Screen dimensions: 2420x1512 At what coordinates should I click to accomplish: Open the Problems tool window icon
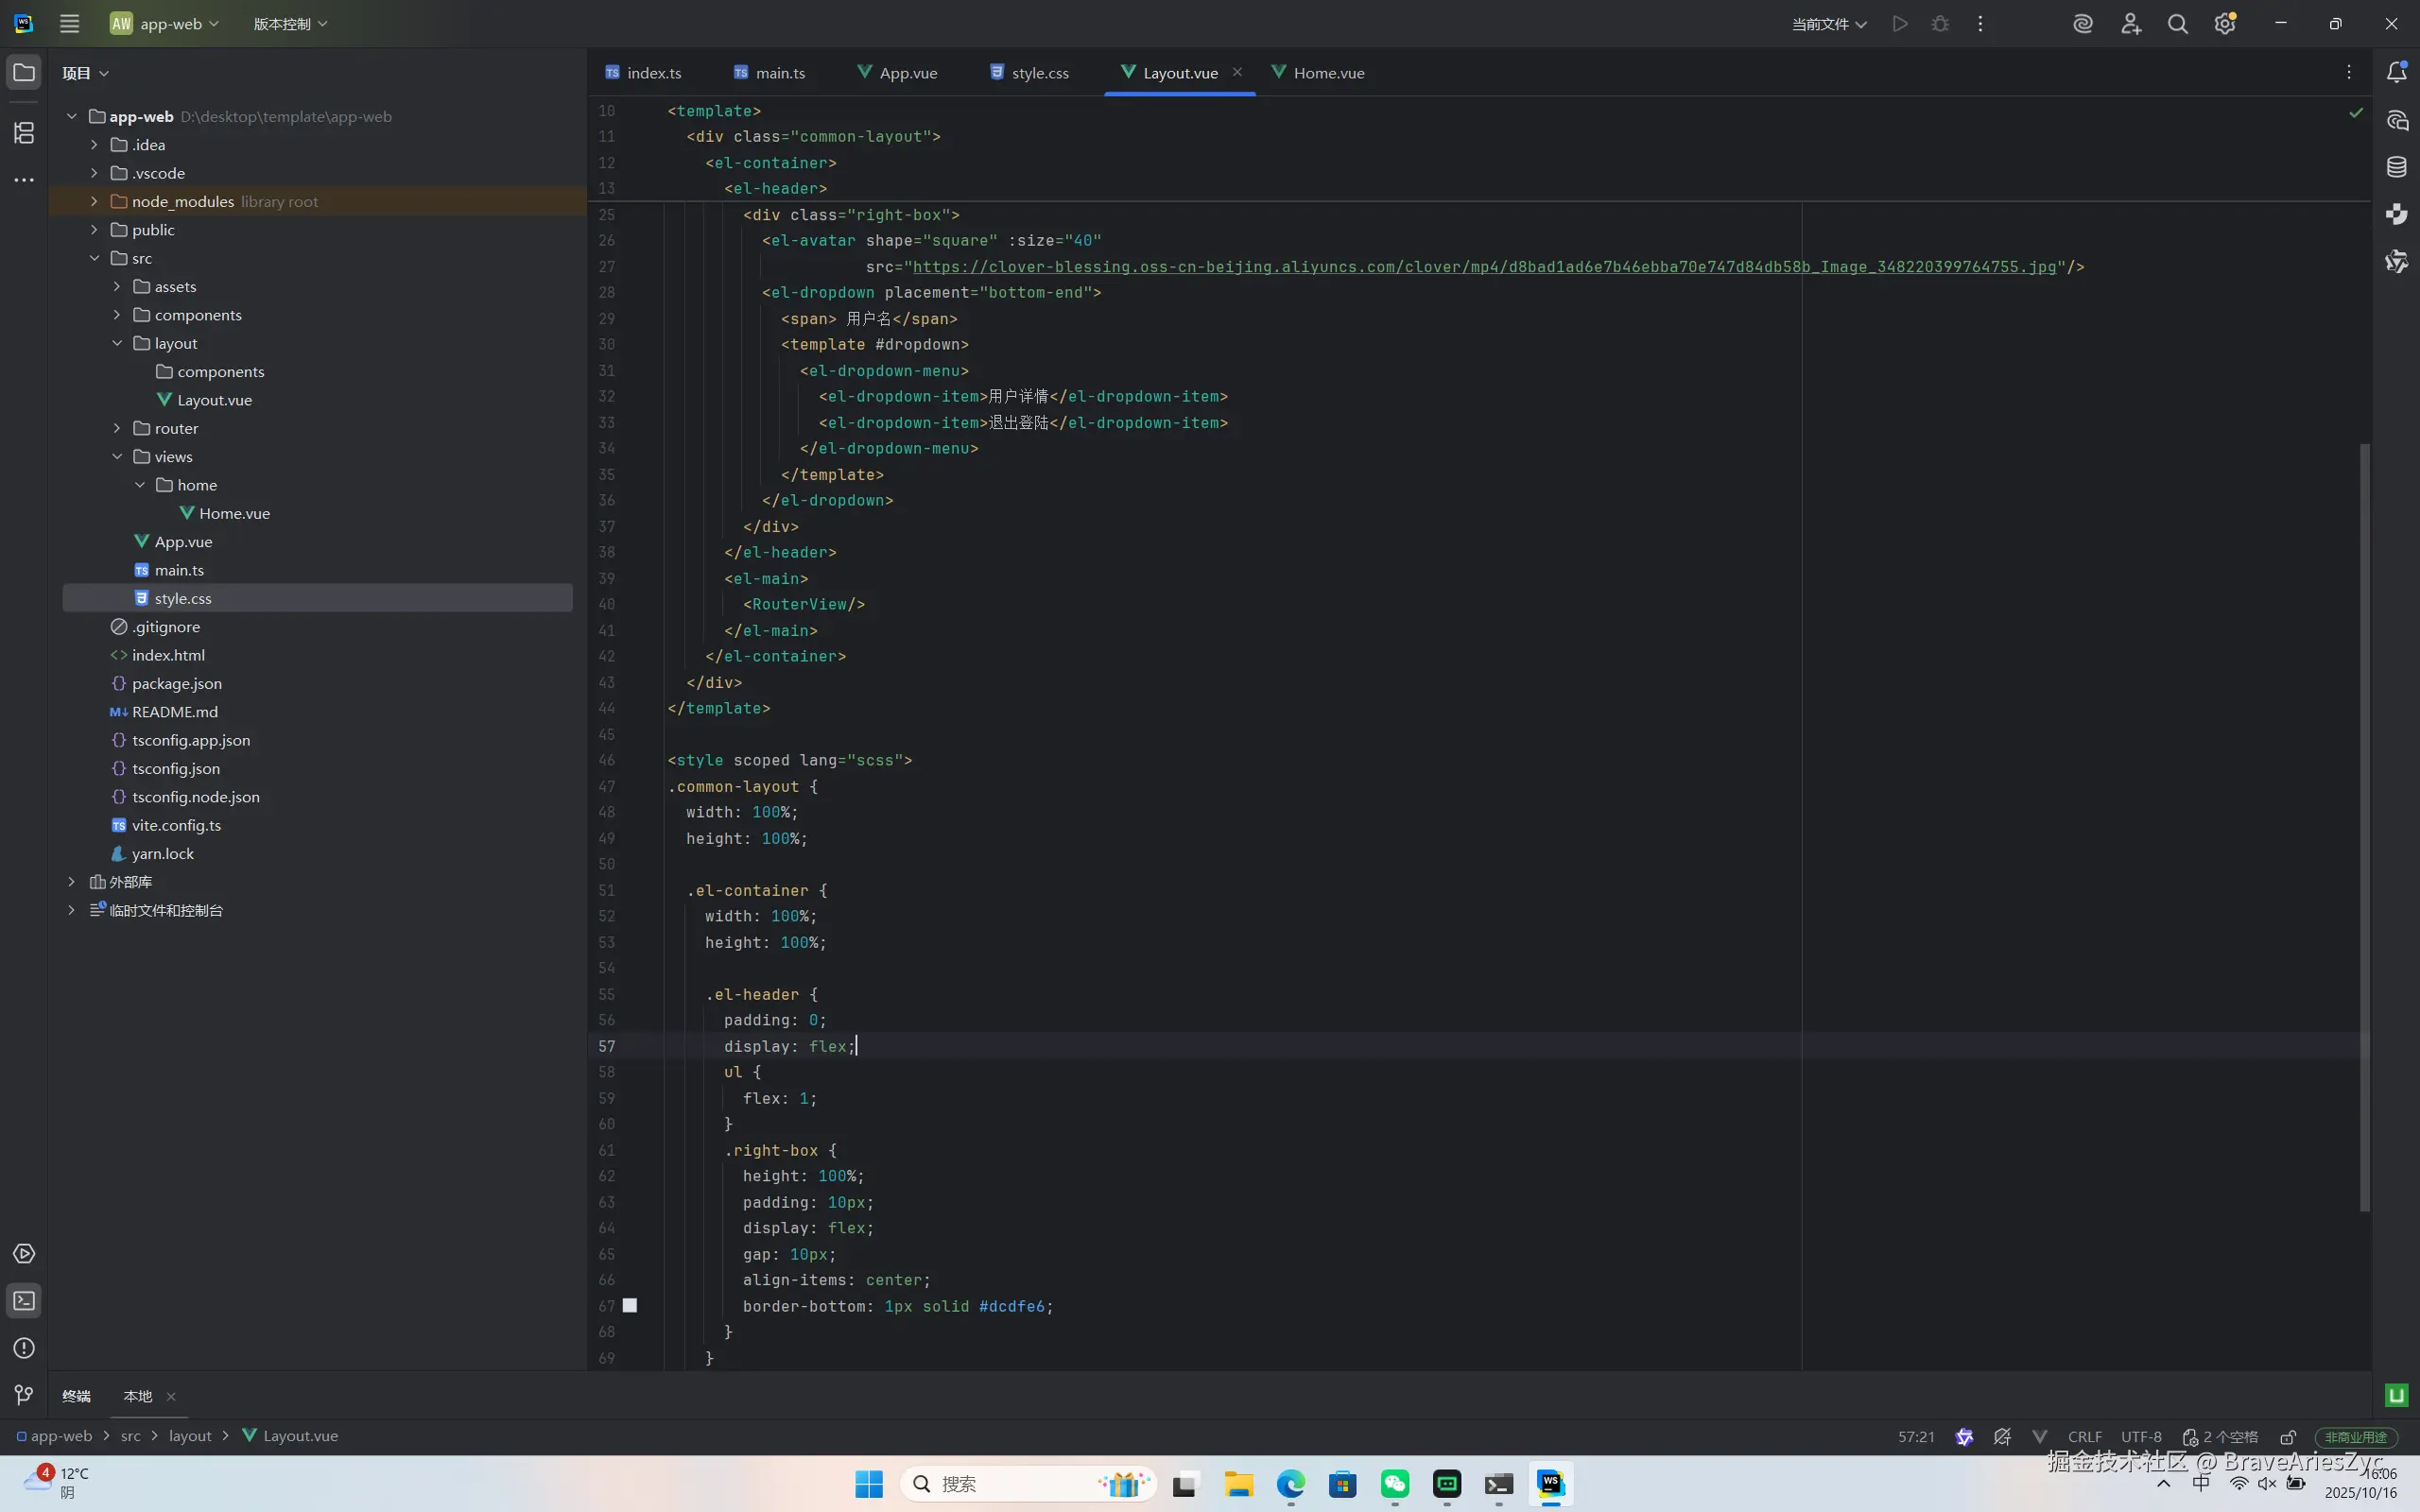[24, 1348]
